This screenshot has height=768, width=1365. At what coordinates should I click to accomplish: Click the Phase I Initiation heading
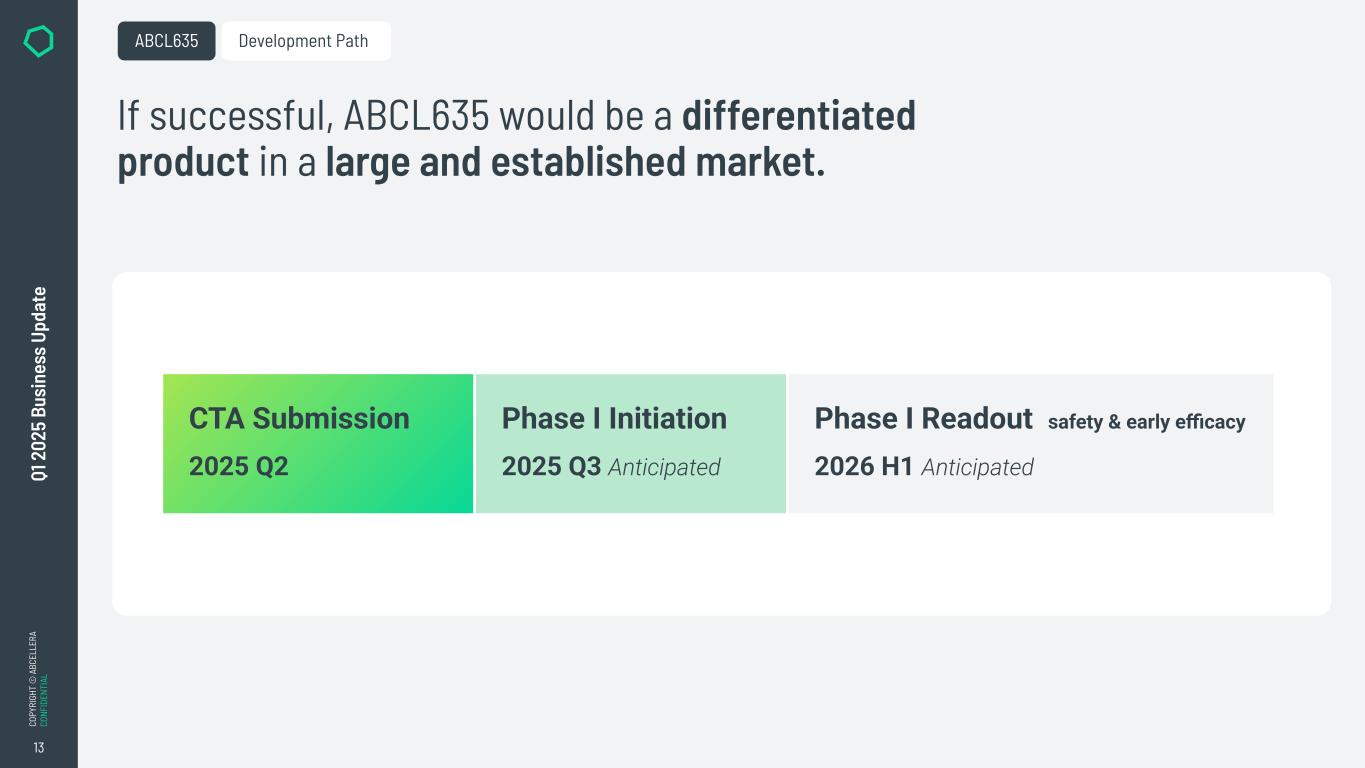614,418
